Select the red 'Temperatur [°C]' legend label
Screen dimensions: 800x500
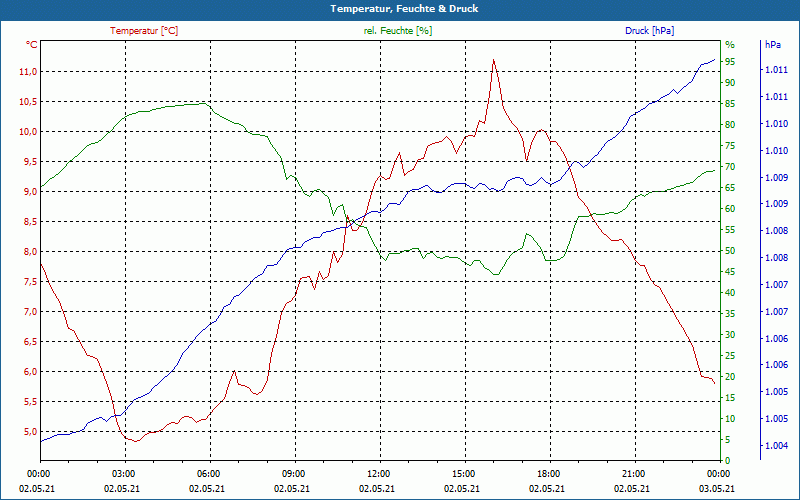[x=144, y=31]
